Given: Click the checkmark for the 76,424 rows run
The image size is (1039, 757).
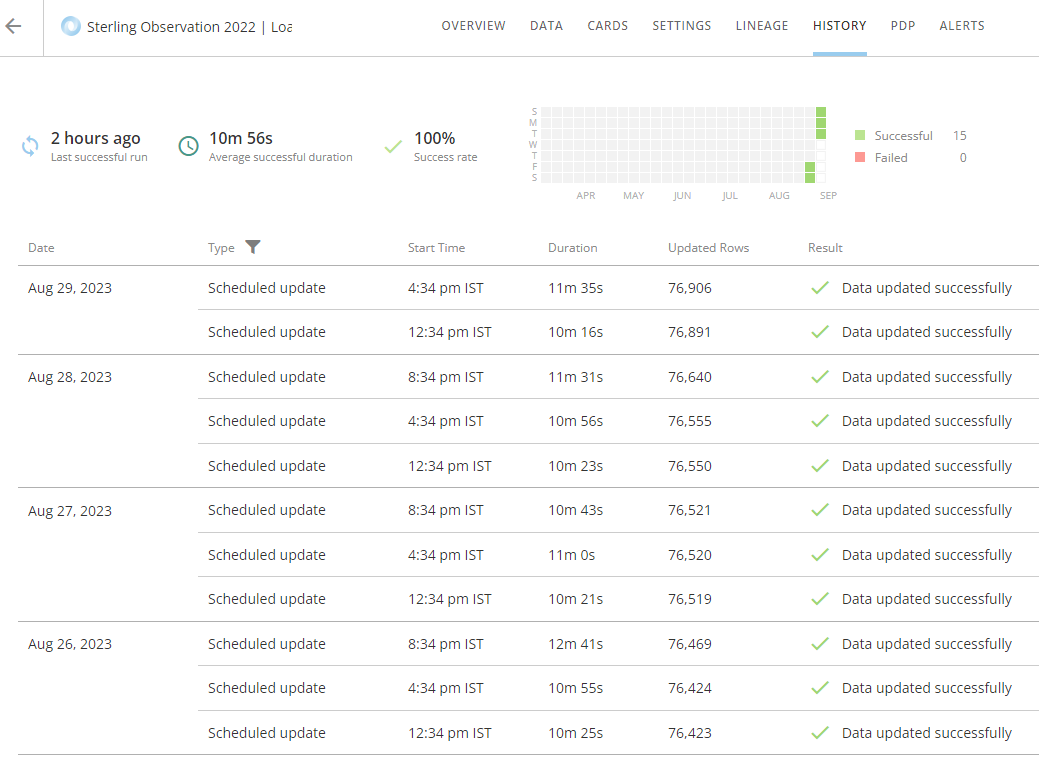Looking at the screenshot, I should (x=820, y=688).
